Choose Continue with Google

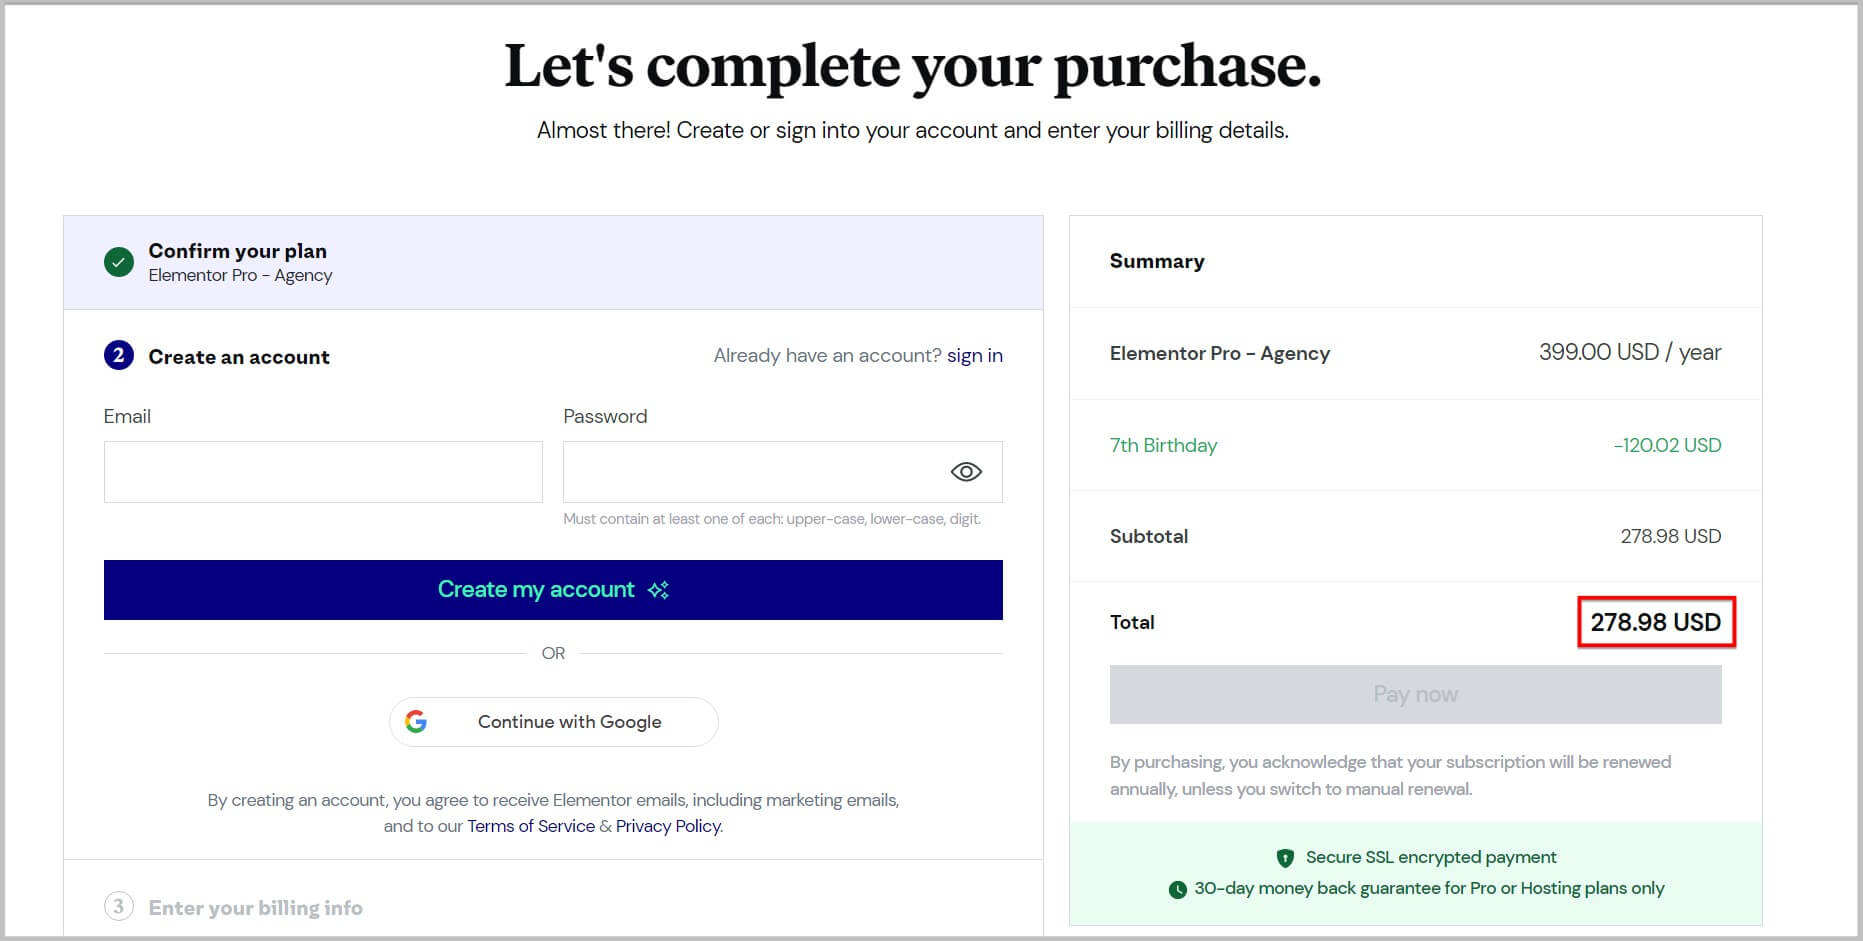point(553,722)
